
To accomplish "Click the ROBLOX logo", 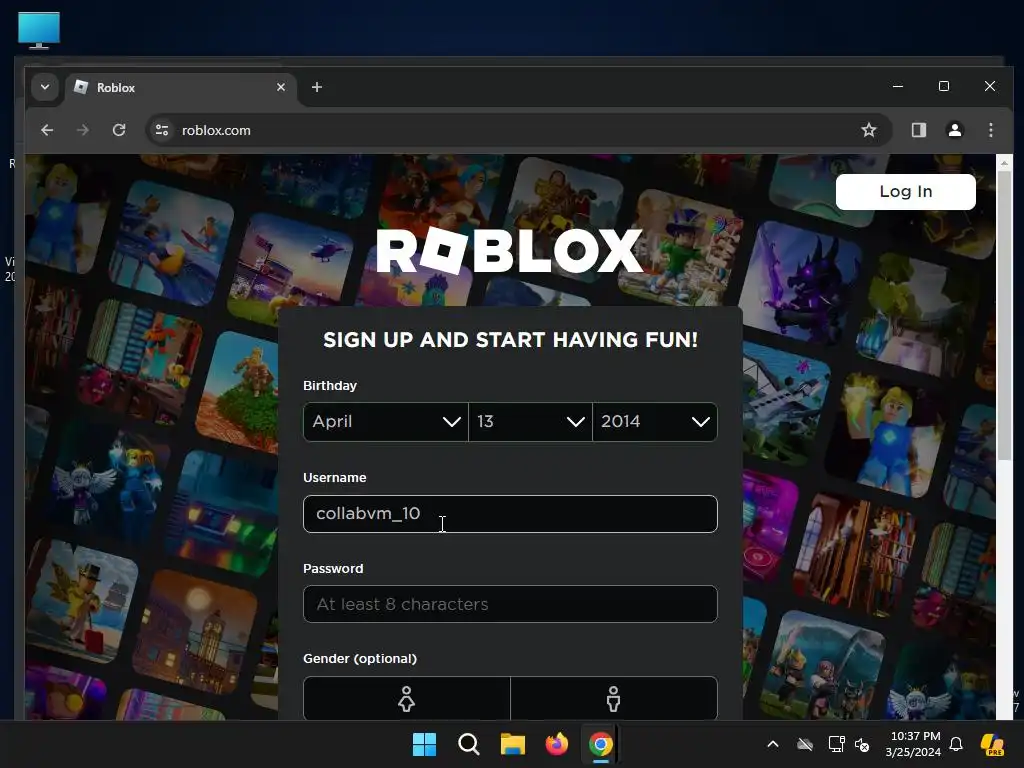I will (x=510, y=251).
